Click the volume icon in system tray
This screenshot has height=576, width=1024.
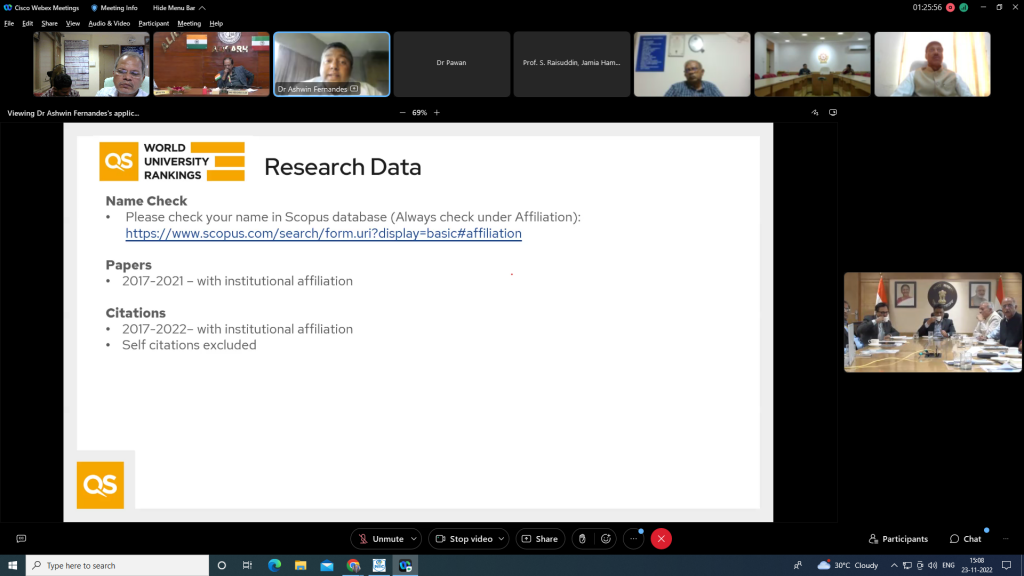[933, 566]
